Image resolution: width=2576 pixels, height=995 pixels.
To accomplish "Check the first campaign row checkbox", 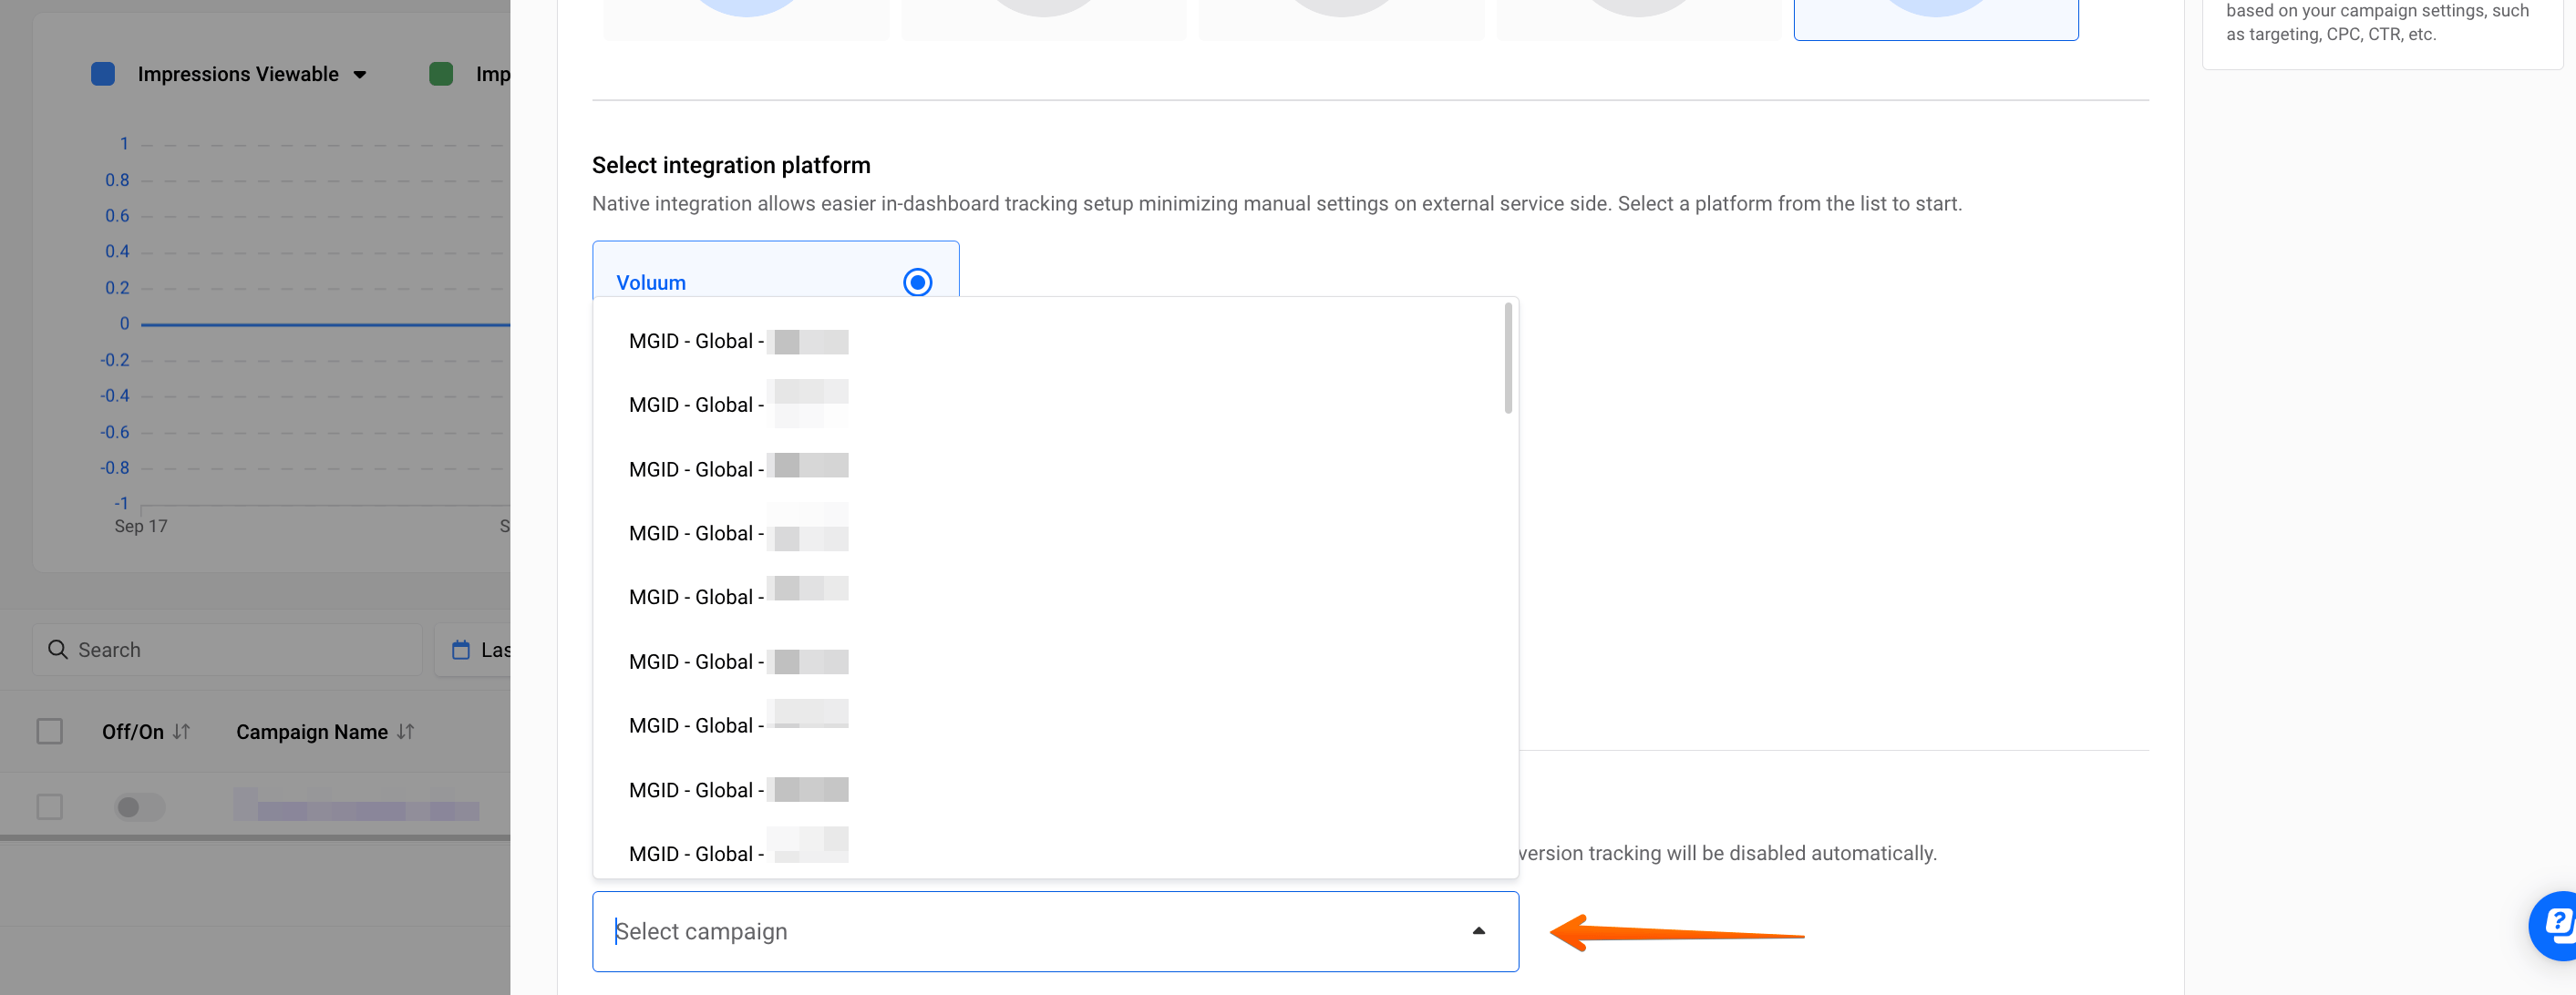I will pos(49,807).
